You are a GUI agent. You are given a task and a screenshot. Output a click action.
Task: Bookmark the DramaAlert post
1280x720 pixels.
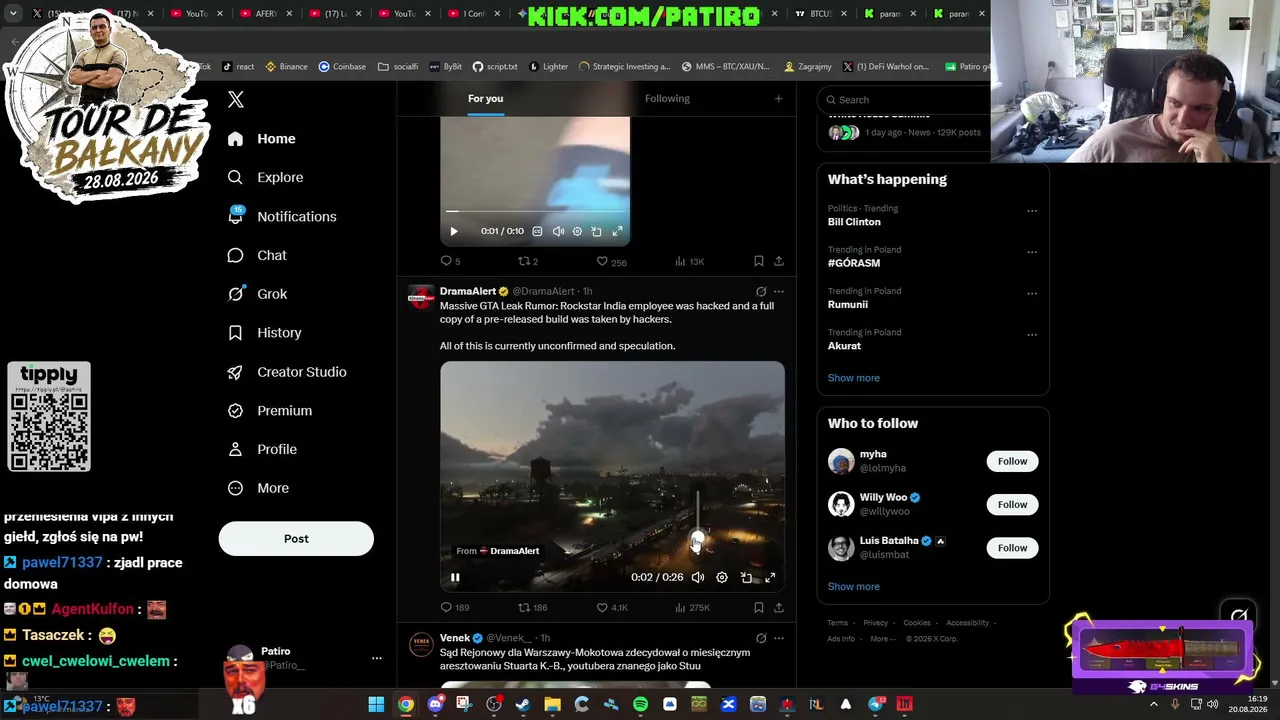(759, 607)
